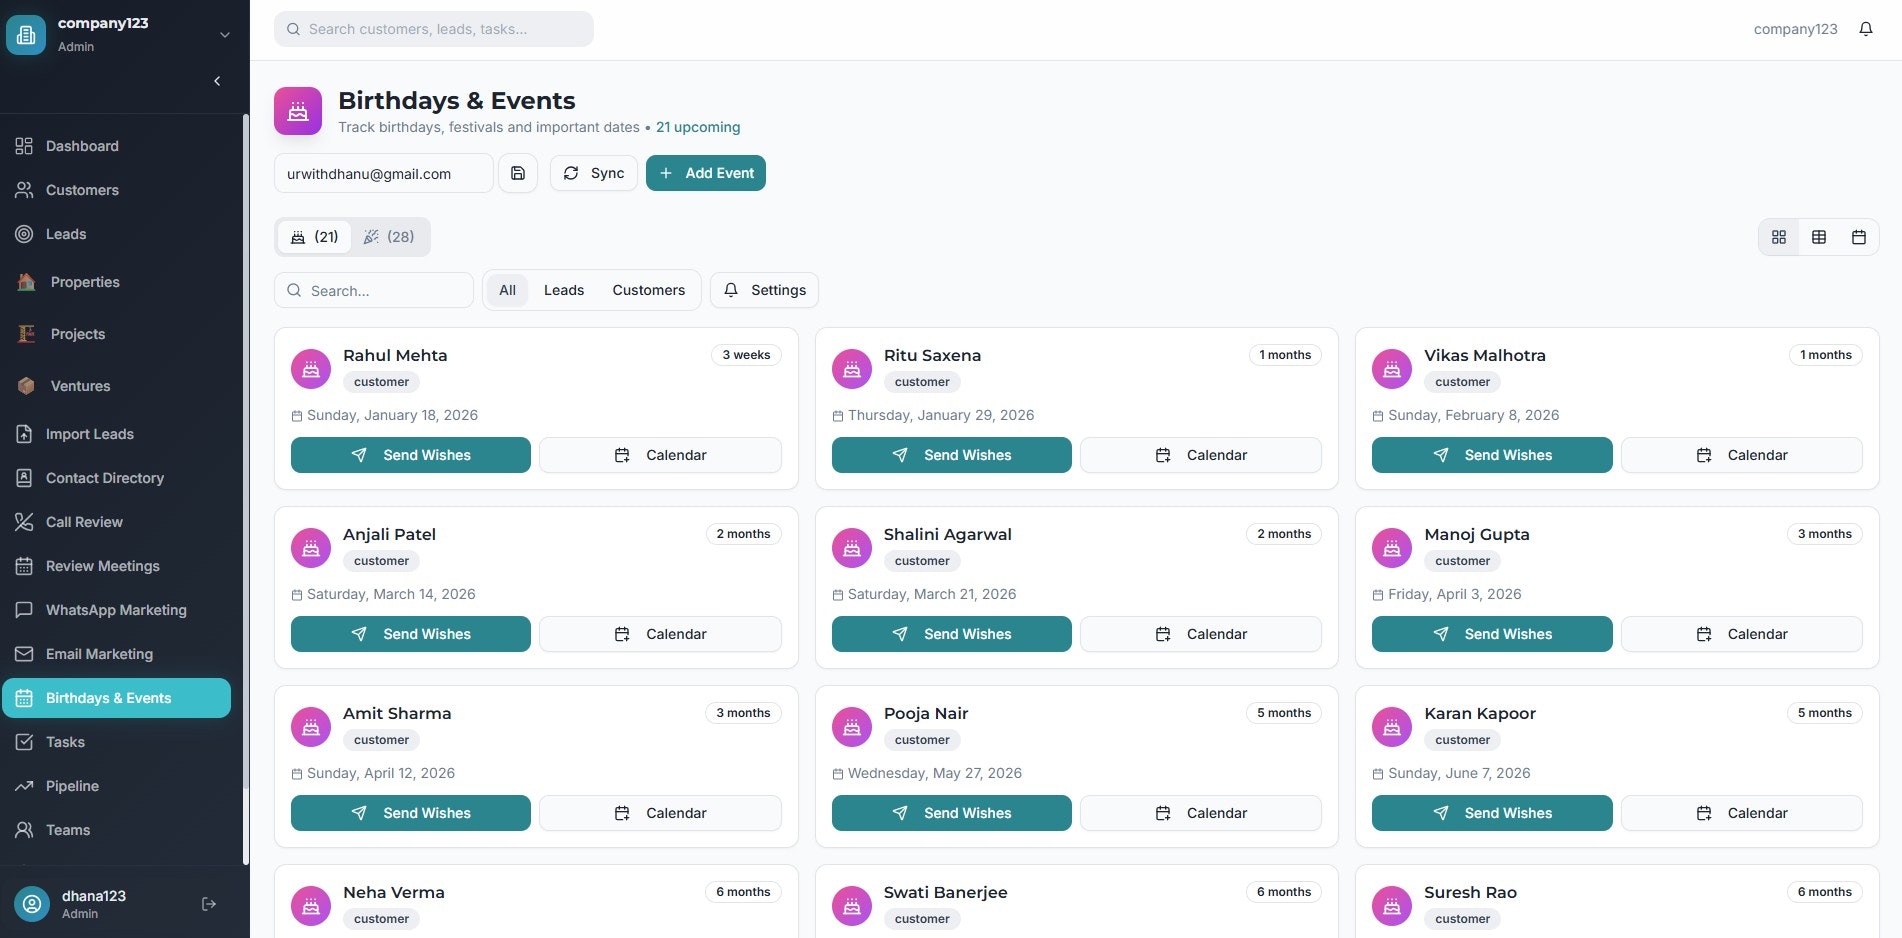Switch to the table view toggle
Screen dimensions: 1902x938
(1818, 237)
